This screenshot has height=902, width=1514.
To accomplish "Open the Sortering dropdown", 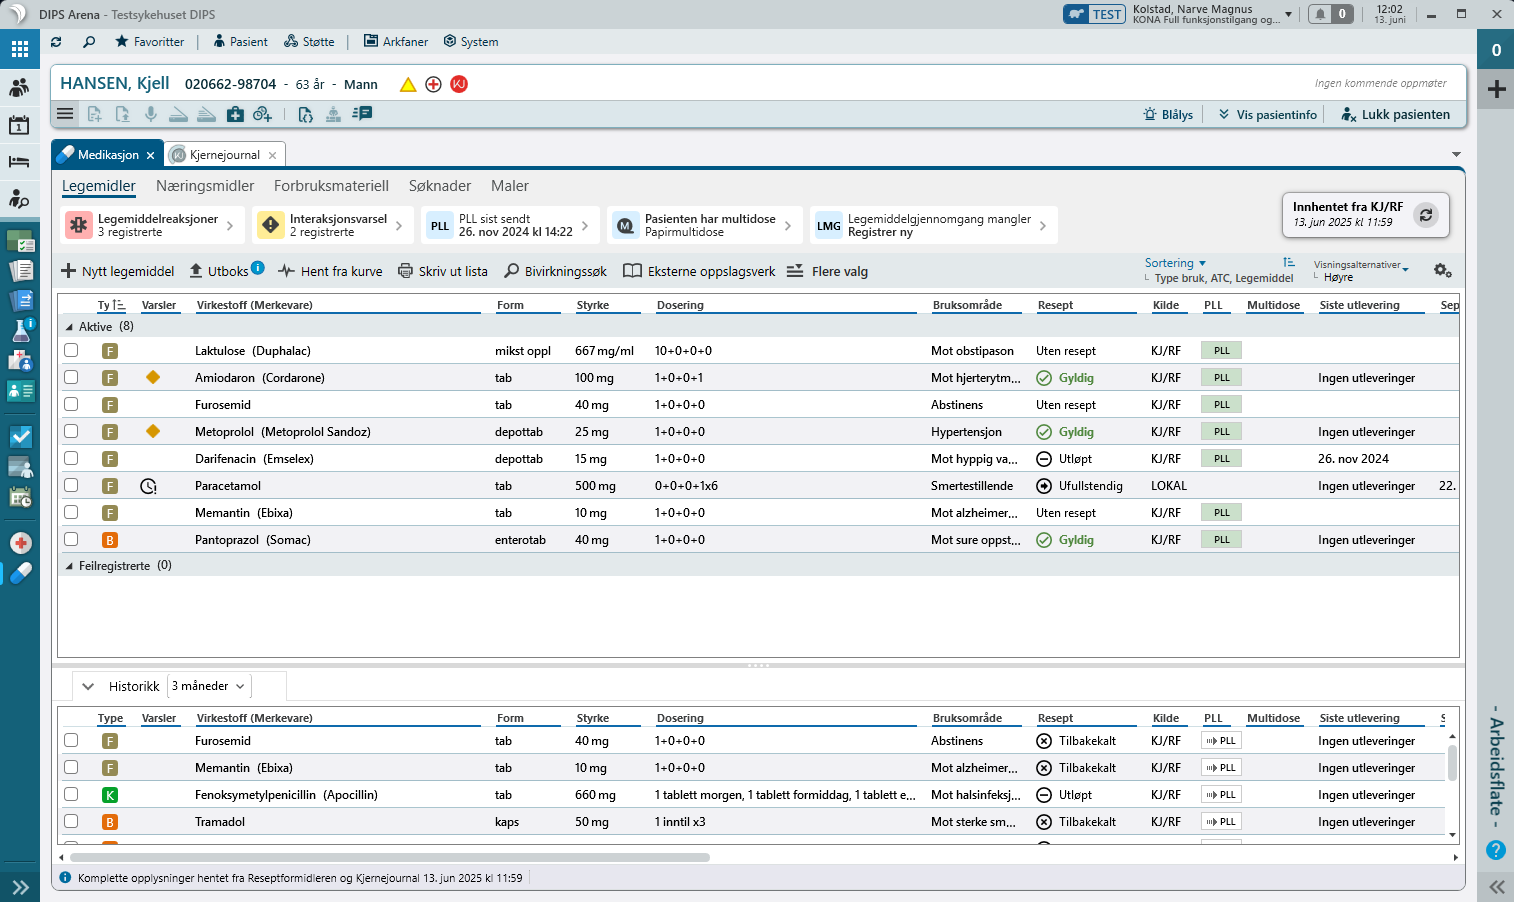I will tap(1175, 263).
